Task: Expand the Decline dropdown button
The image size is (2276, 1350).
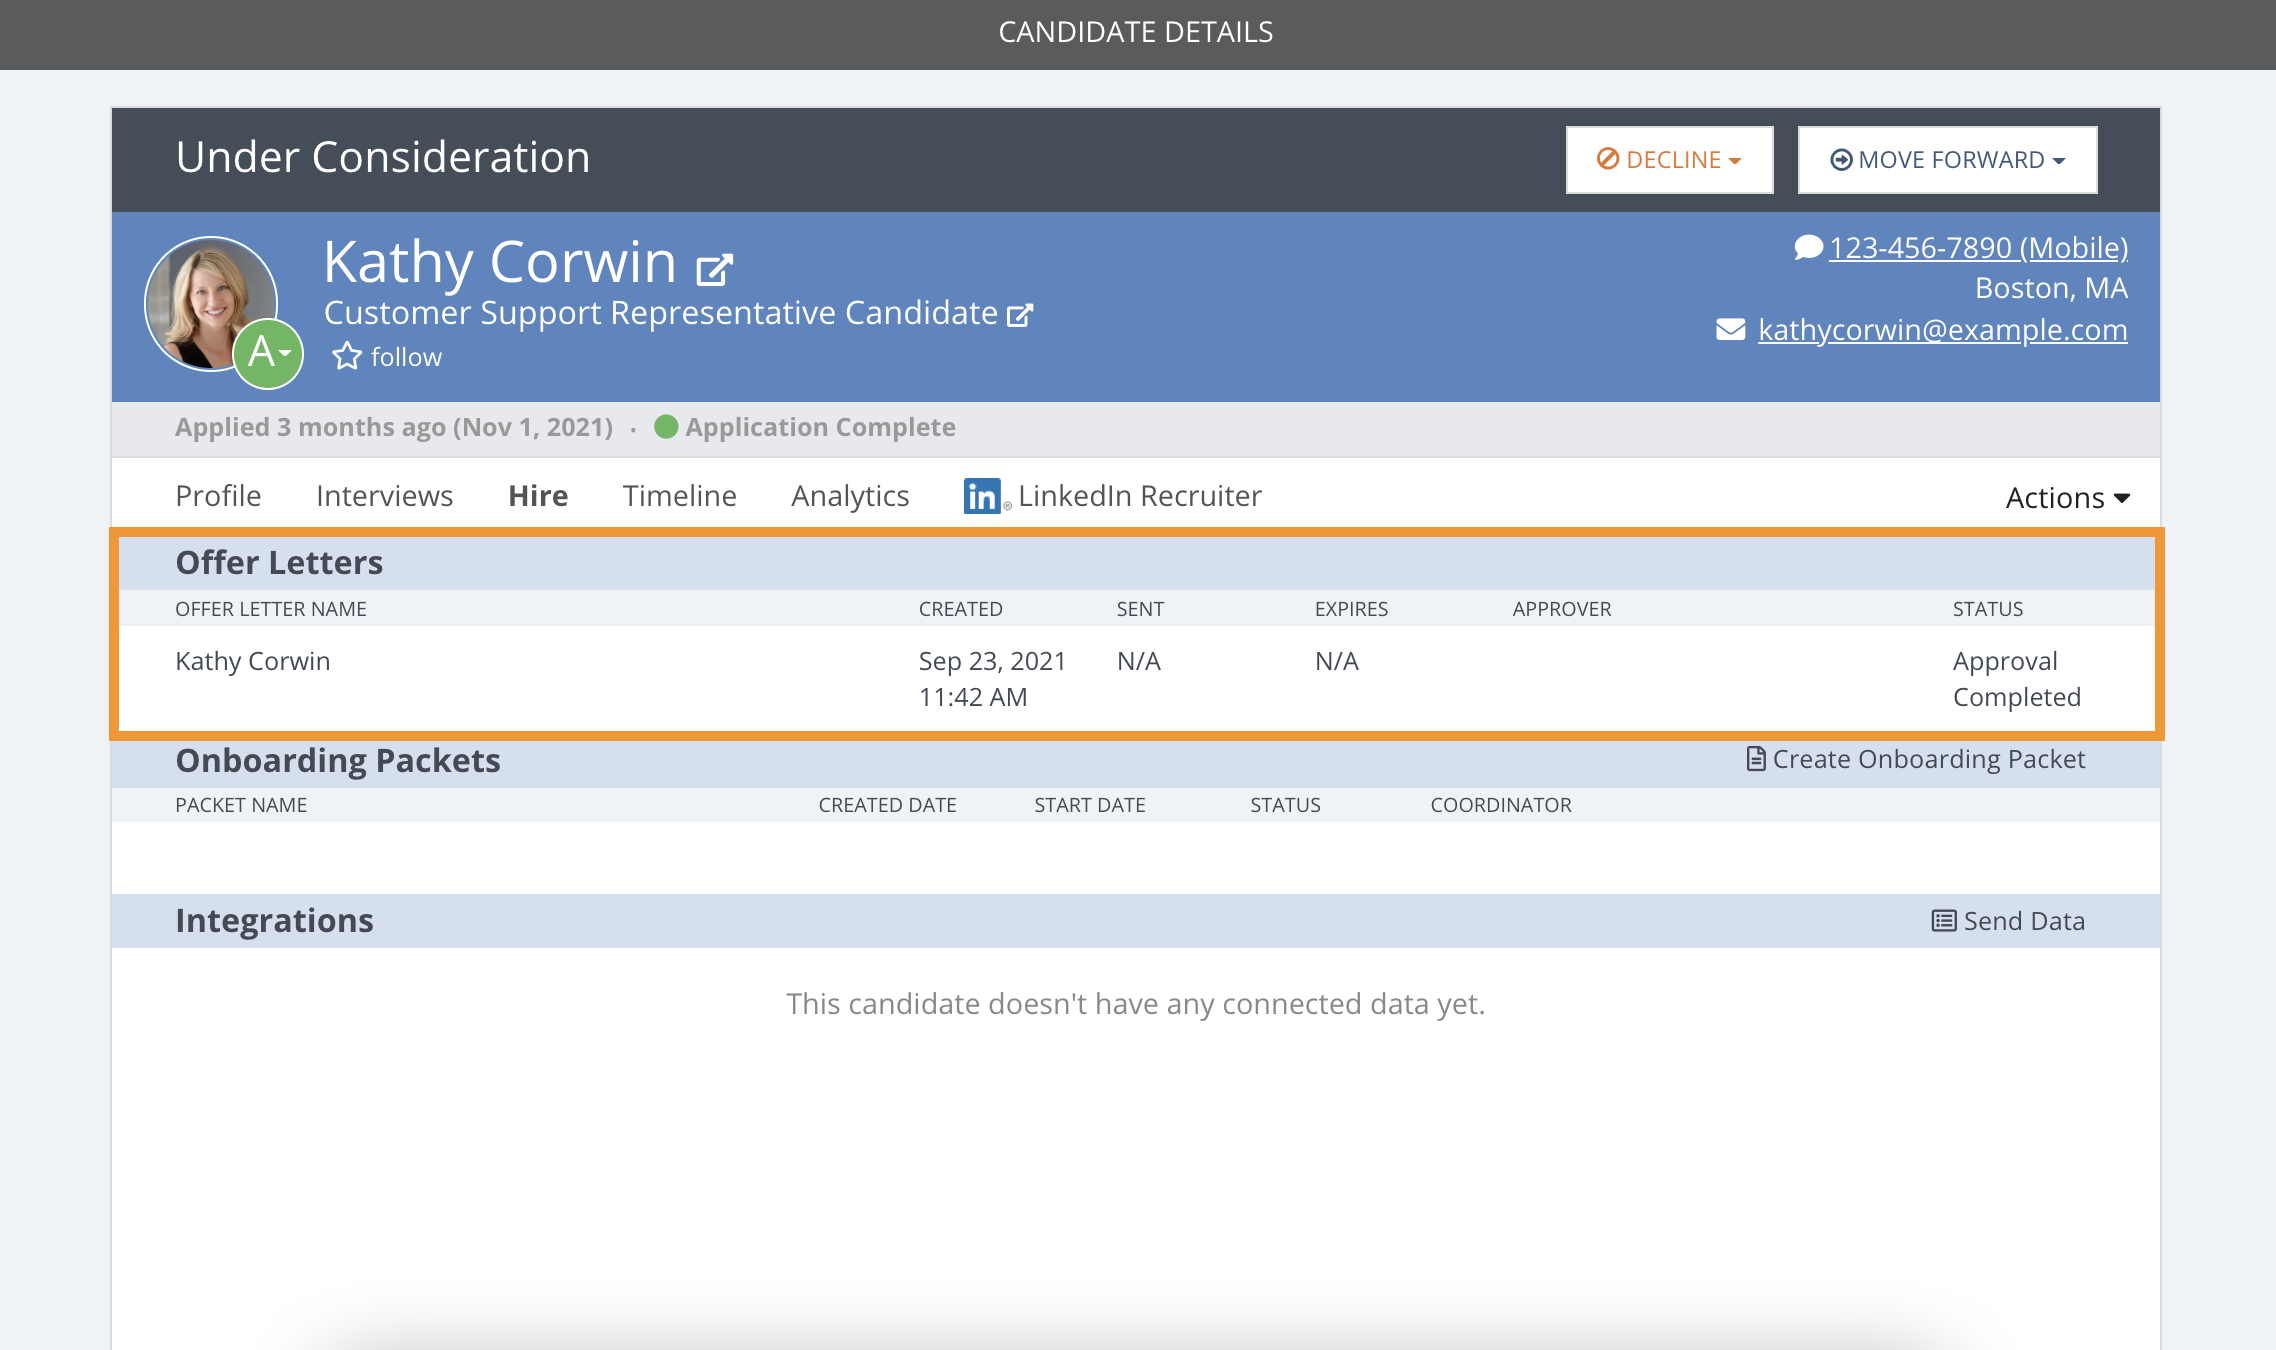Action: [1670, 160]
